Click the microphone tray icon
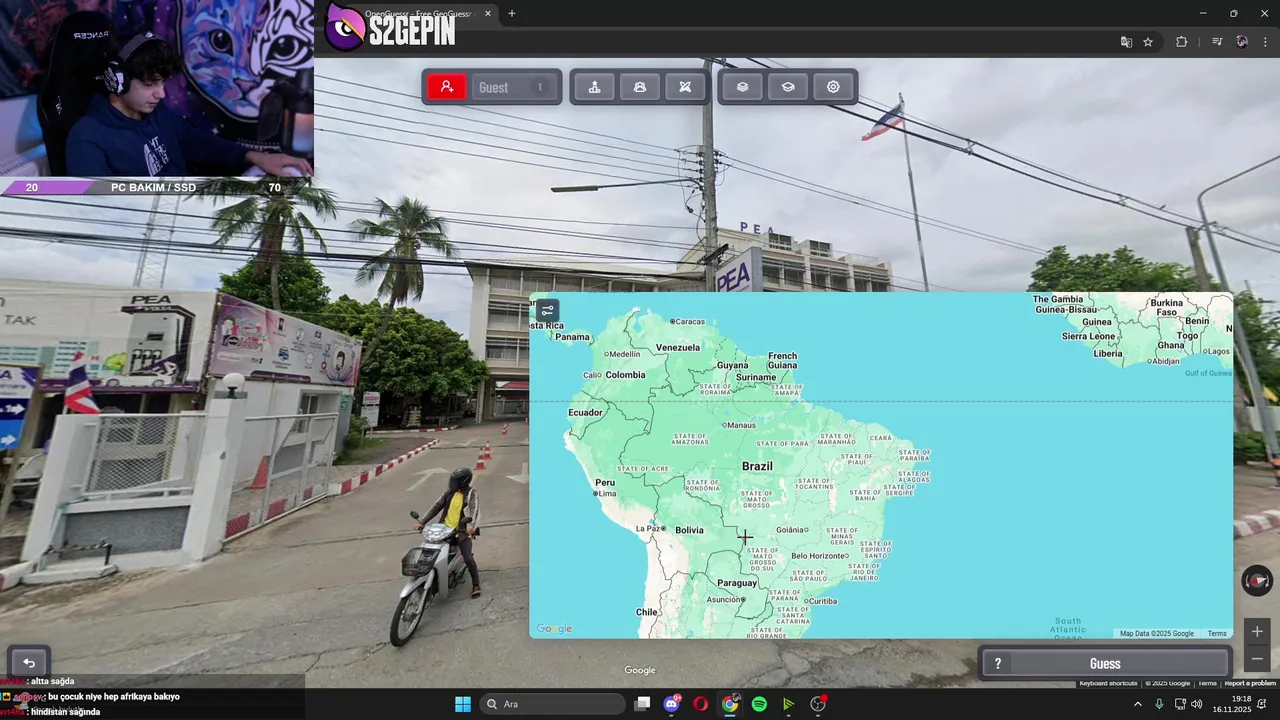 click(x=1159, y=704)
